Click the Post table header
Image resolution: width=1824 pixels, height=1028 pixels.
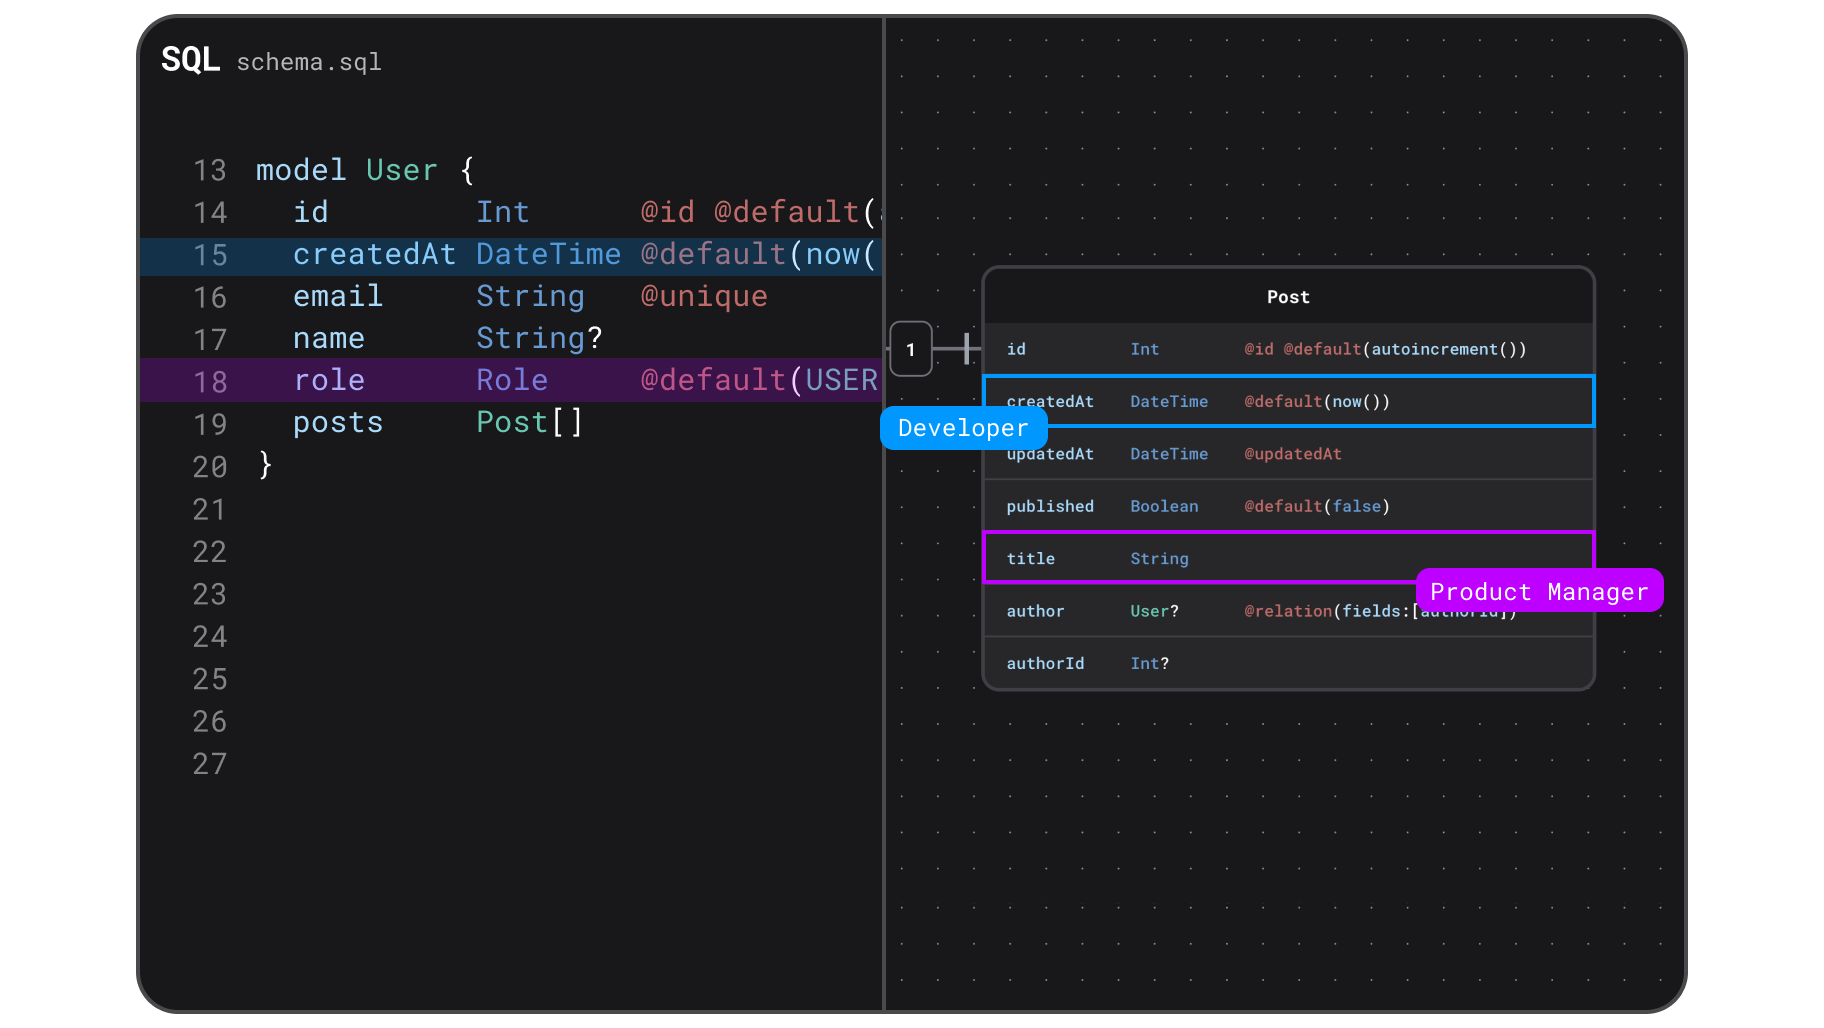(1288, 297)
